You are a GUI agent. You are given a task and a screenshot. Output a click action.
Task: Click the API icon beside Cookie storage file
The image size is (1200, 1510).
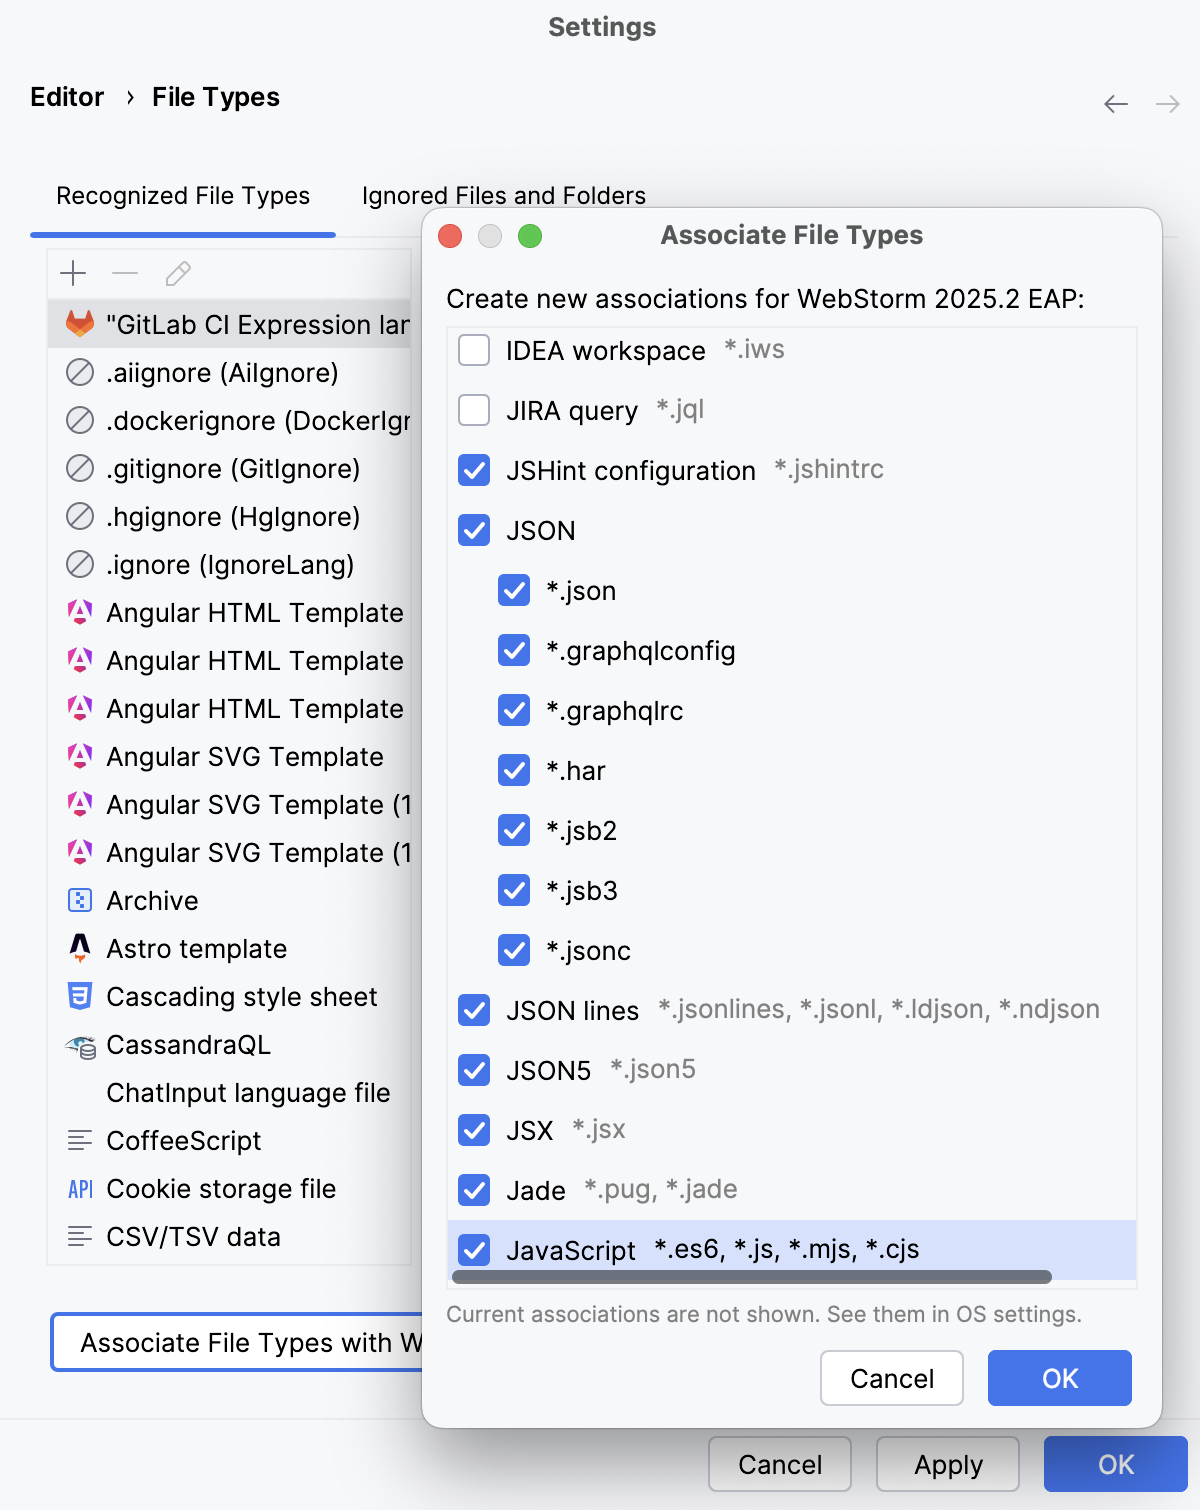79,1189
